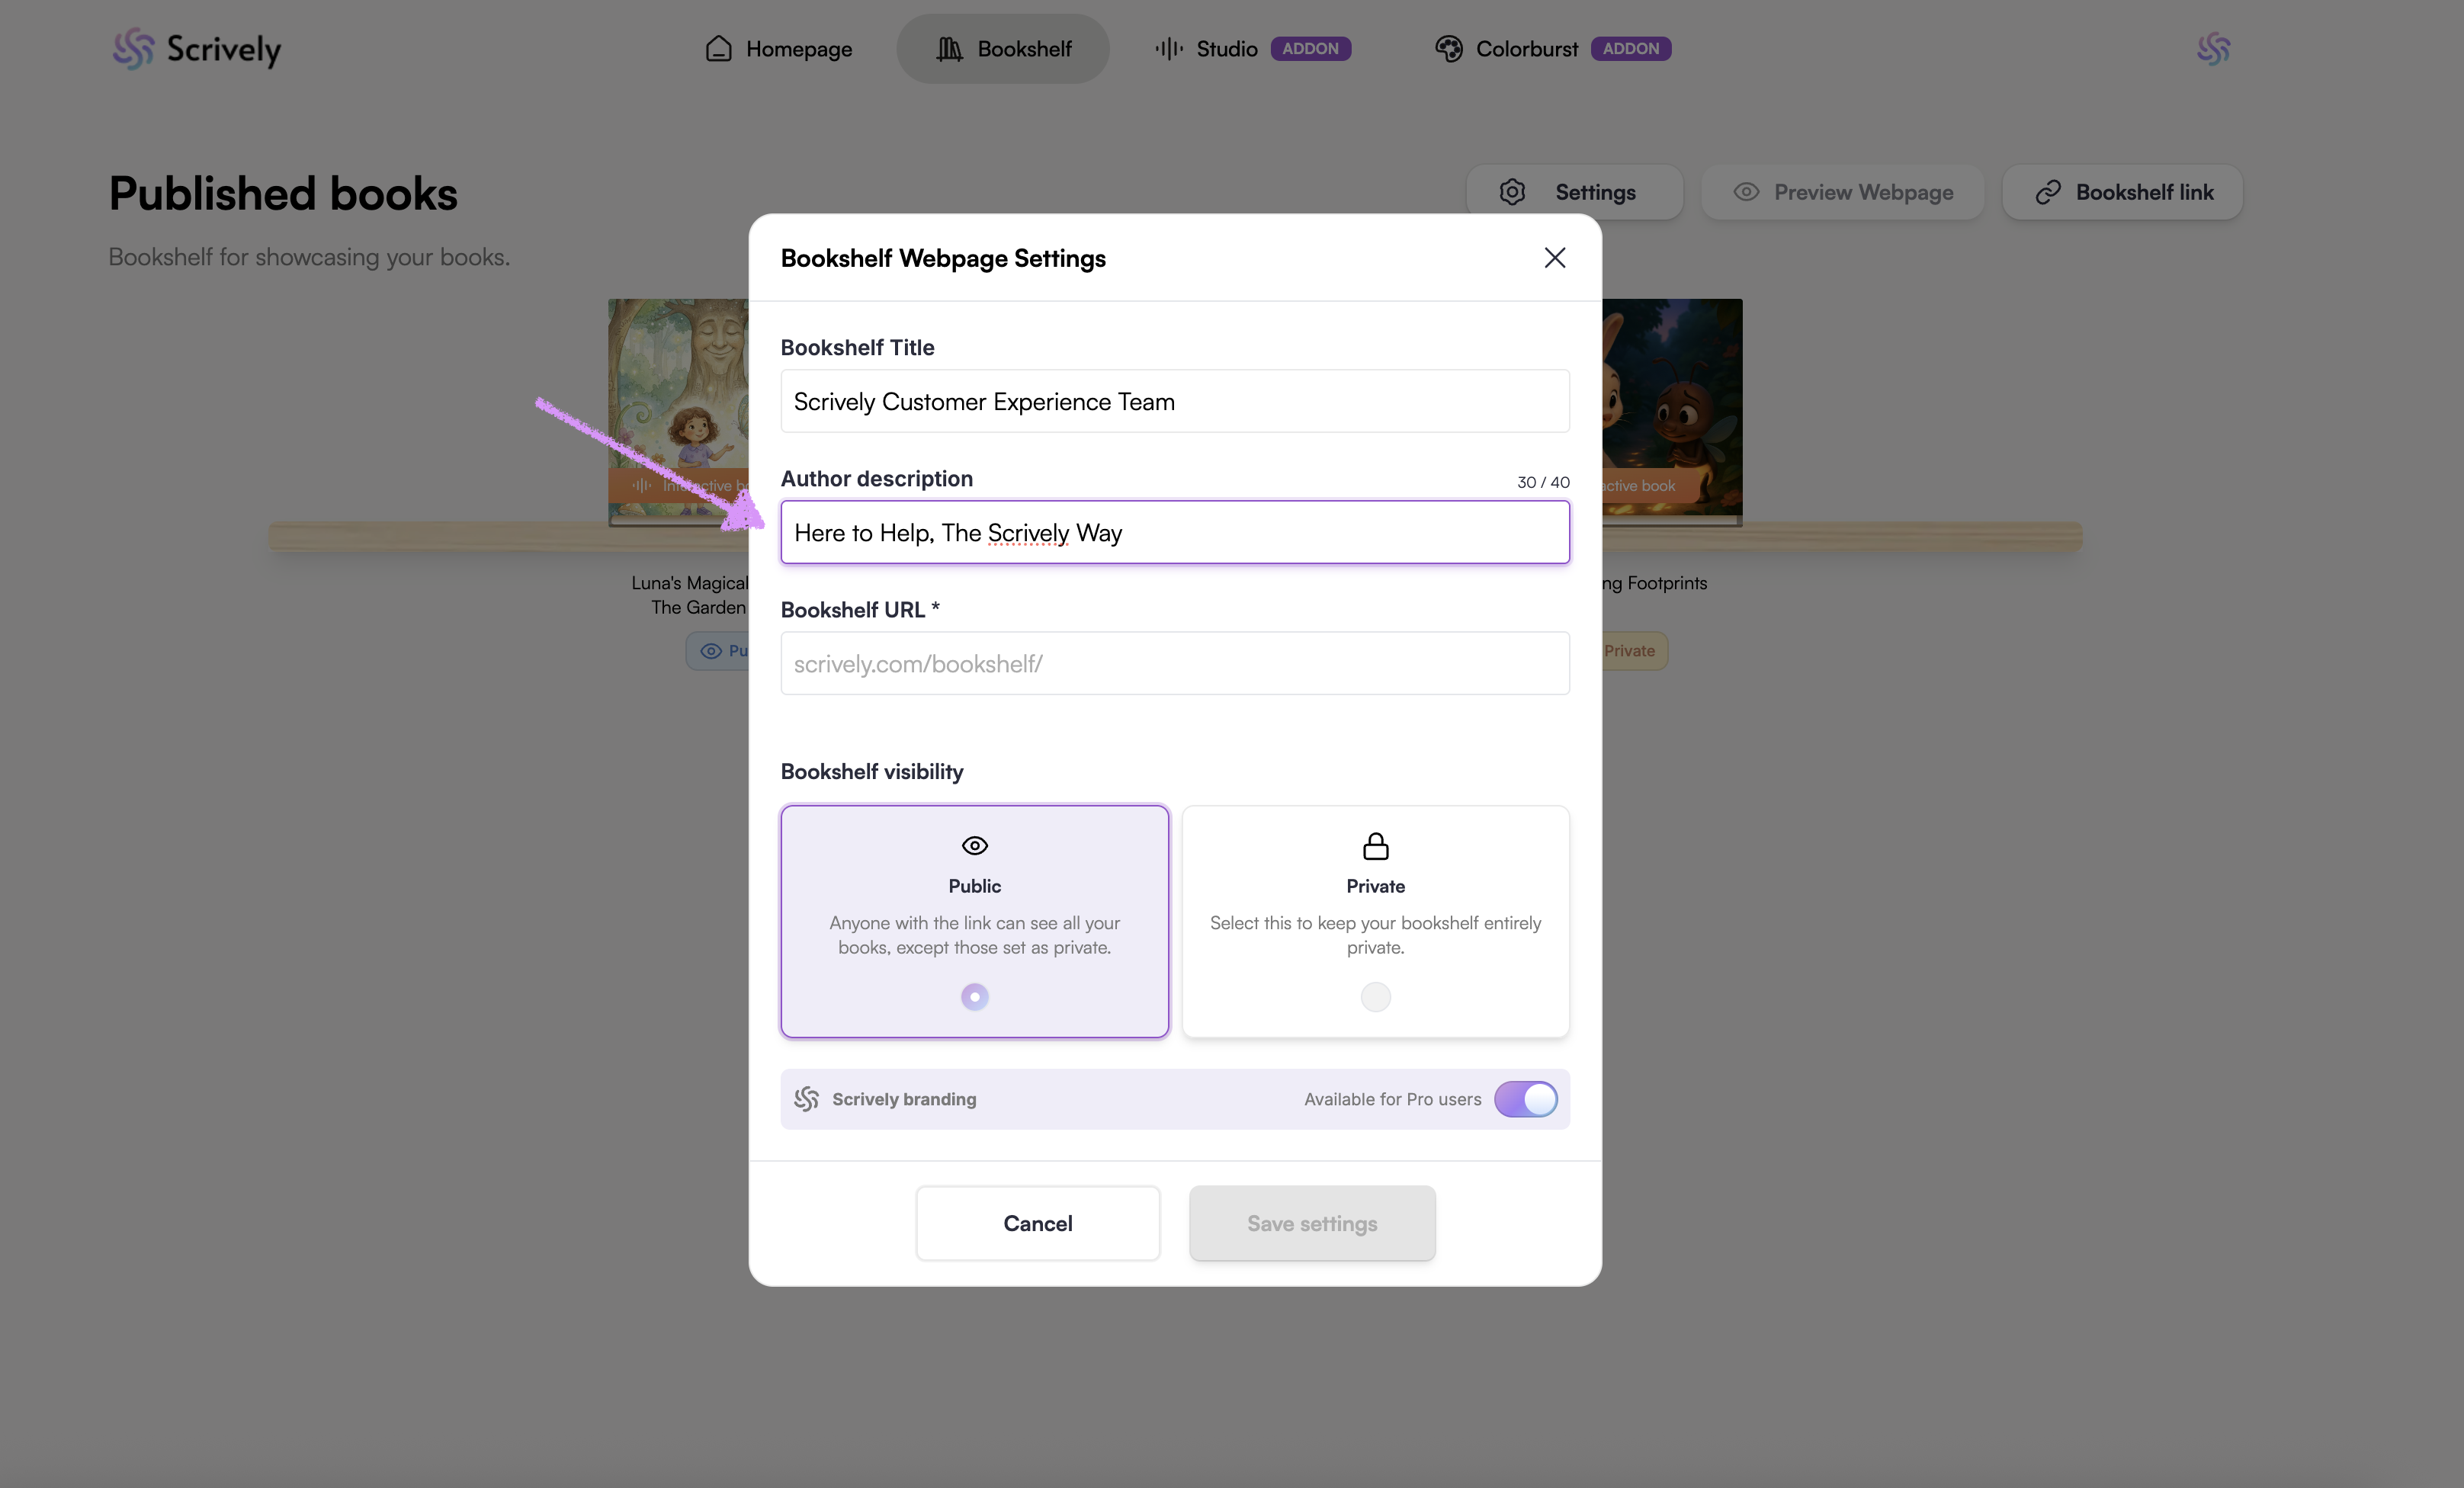This screenshot has width=2464, height=1488.
Task: Open the Homepage tab
Action: tap(779, 49)
